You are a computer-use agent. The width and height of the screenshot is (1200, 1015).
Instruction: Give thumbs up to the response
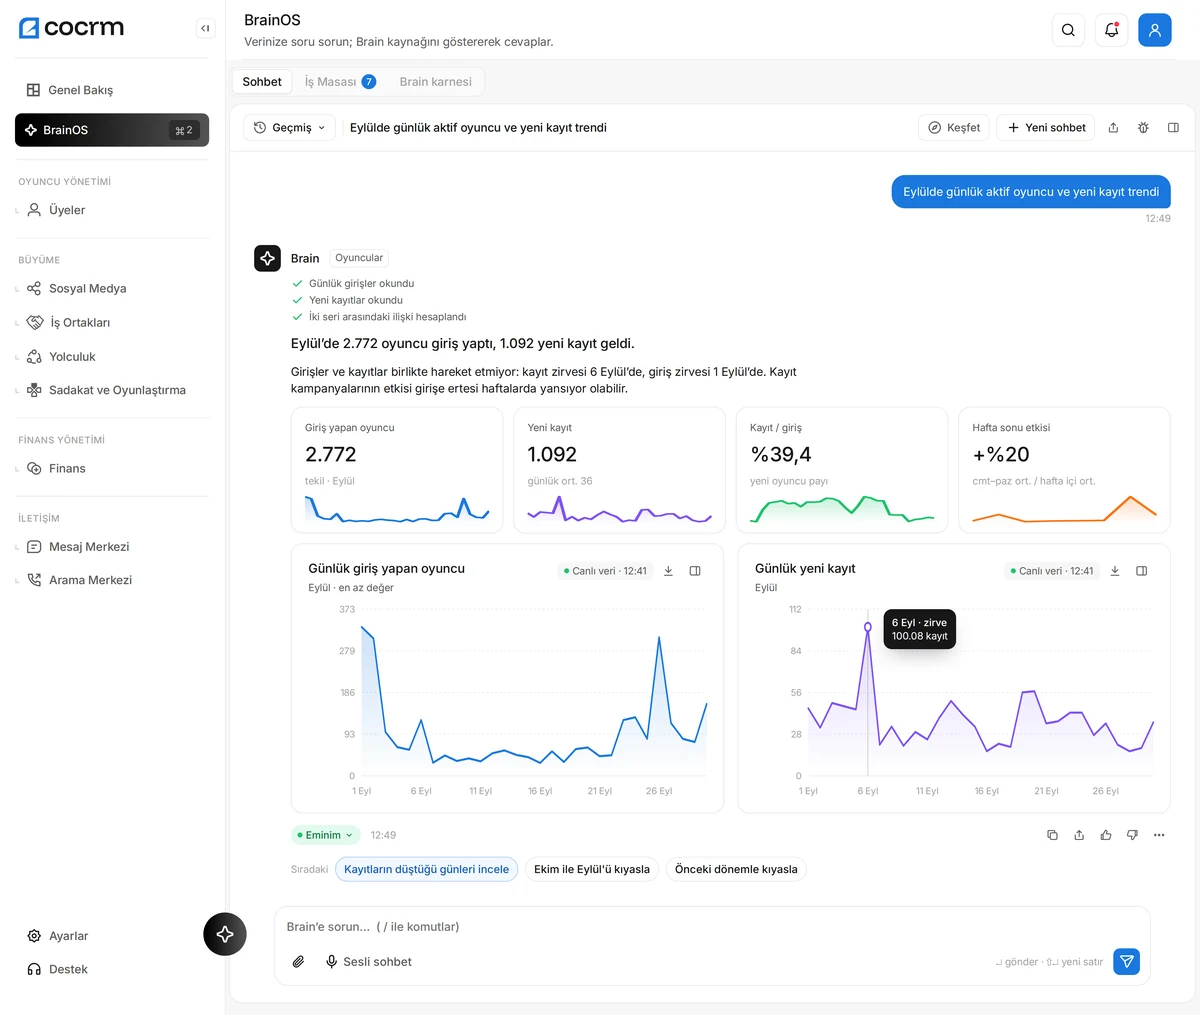click(x=1106, y=835)
